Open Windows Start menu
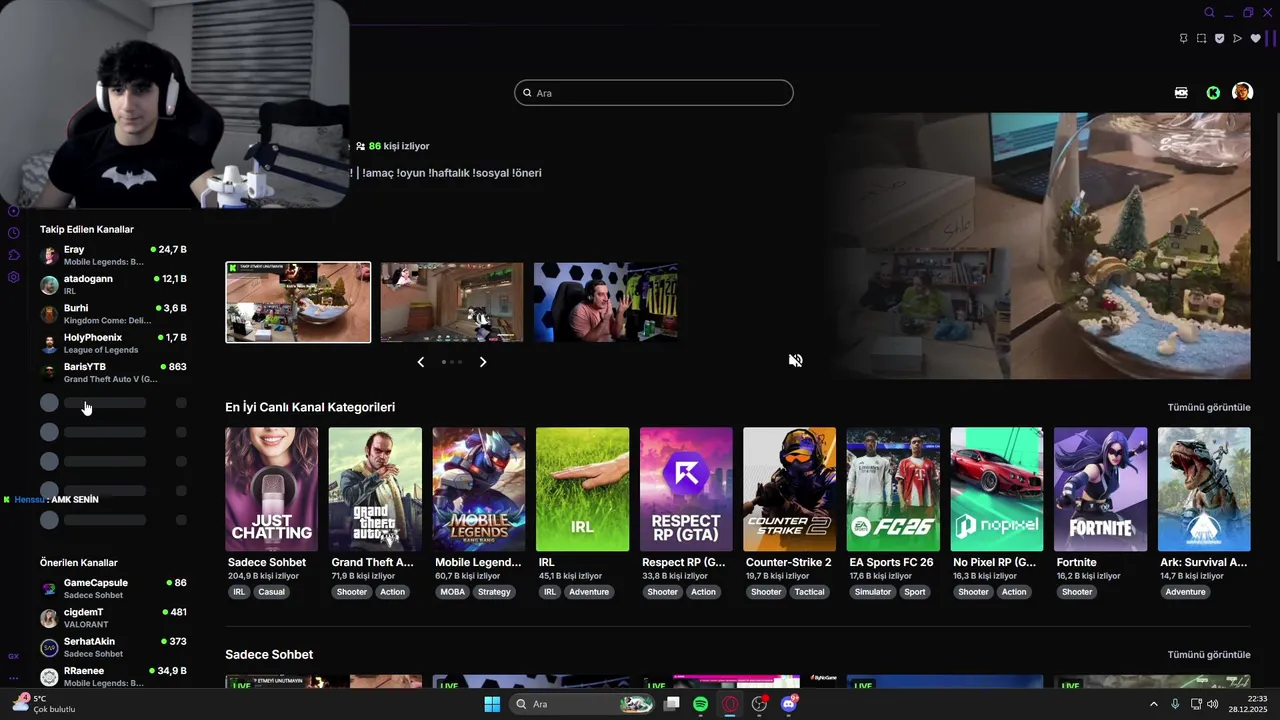 pos(492,704)
